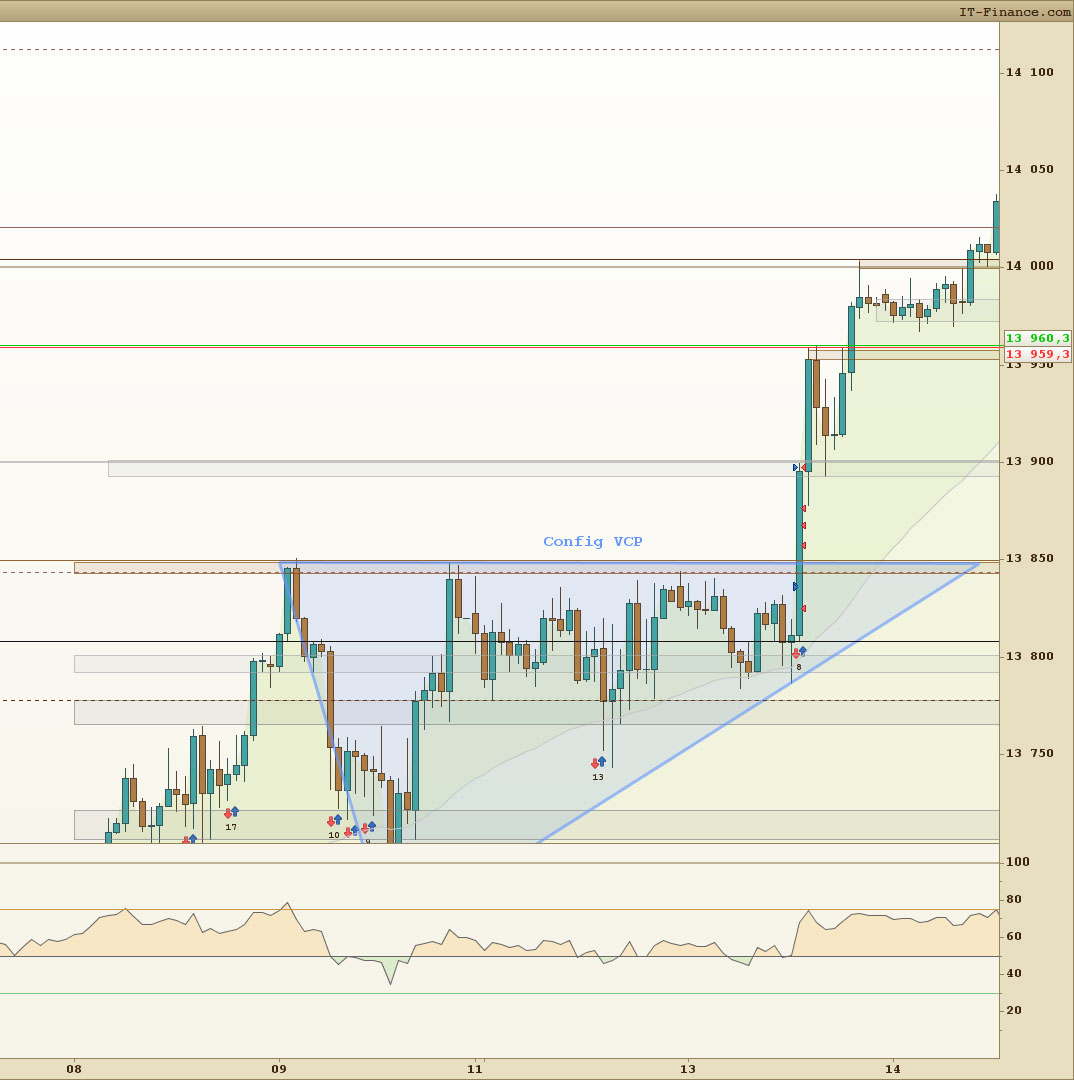1074x1080 pixels.
Task: Click the blue up arrow above signal 10
Action: (338, 819)
